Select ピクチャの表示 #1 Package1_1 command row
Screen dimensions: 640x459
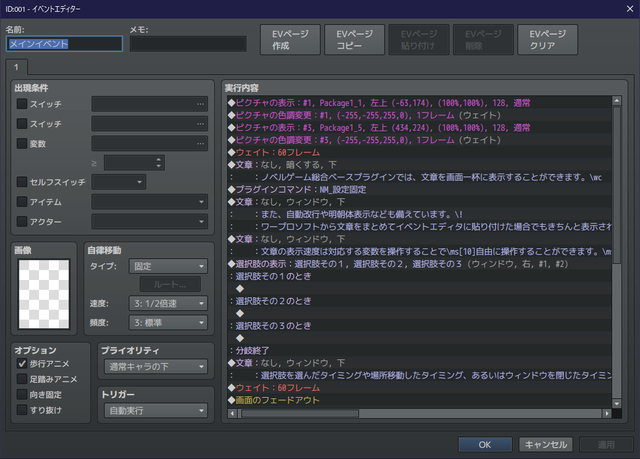tap(419, 103)
